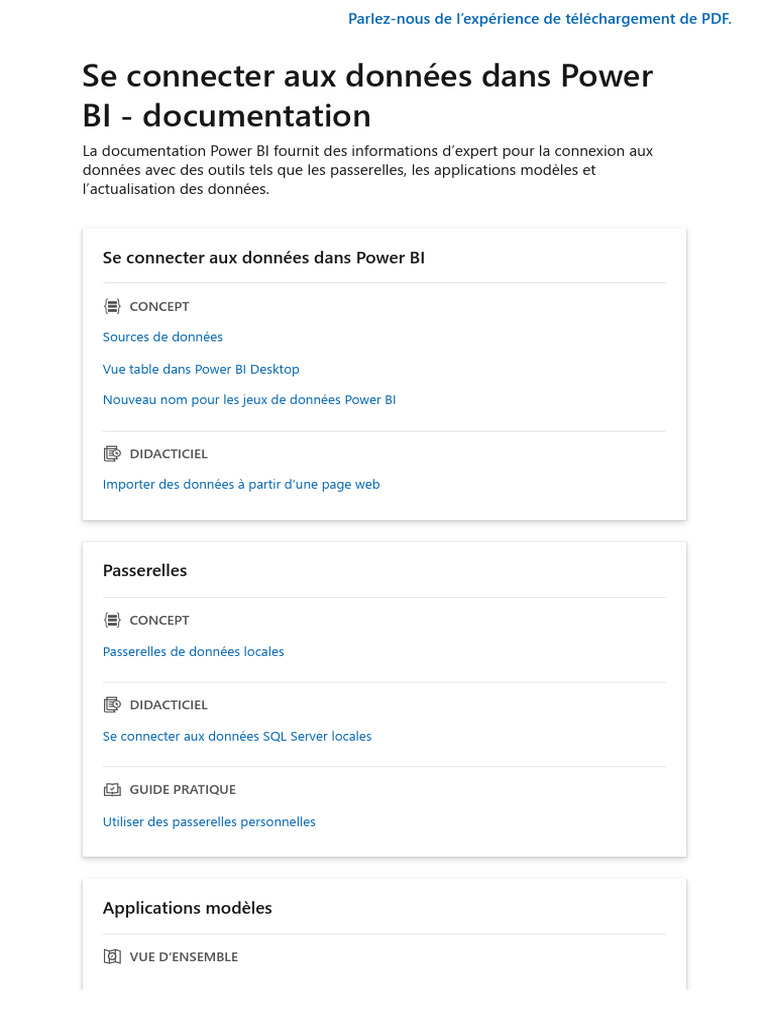Screen dimensions: 768x1024
Task: Click the Se connecter aux données dans Power BI card heading
Action: pos(263,258)
